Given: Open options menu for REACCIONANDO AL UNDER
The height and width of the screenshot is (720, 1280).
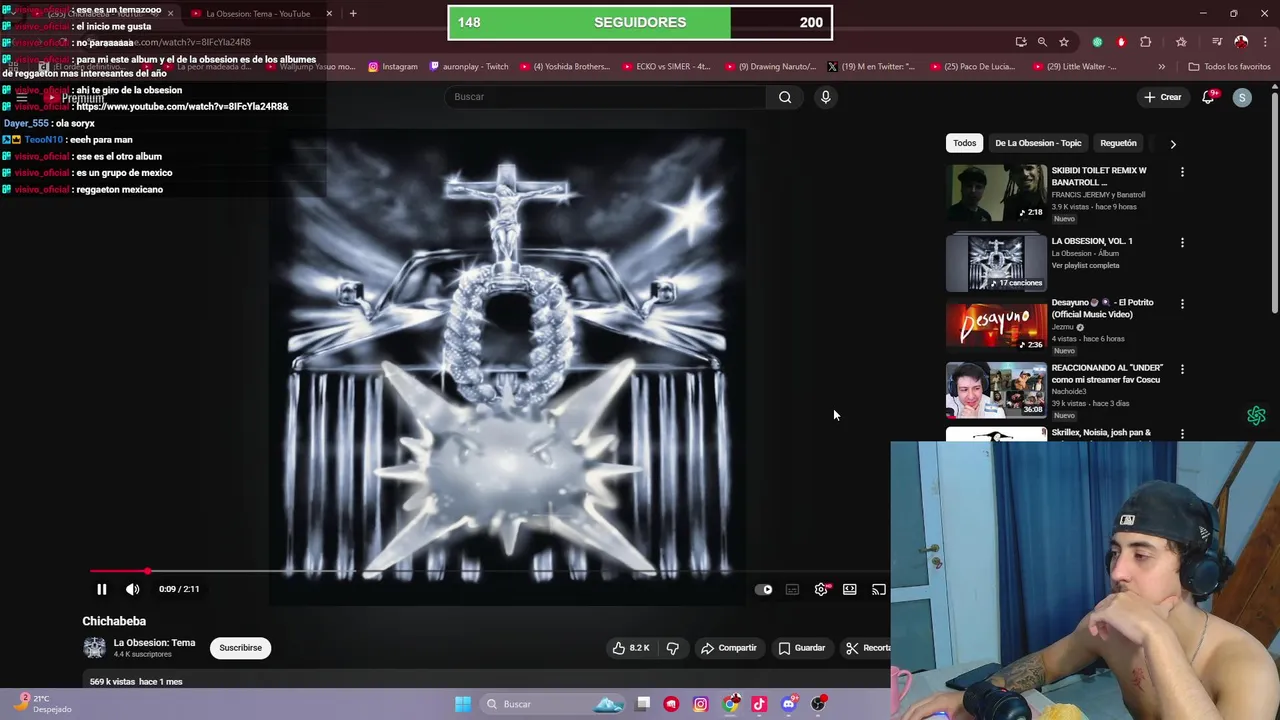Looking at the screenshot, I should (x=1182, y=369).
